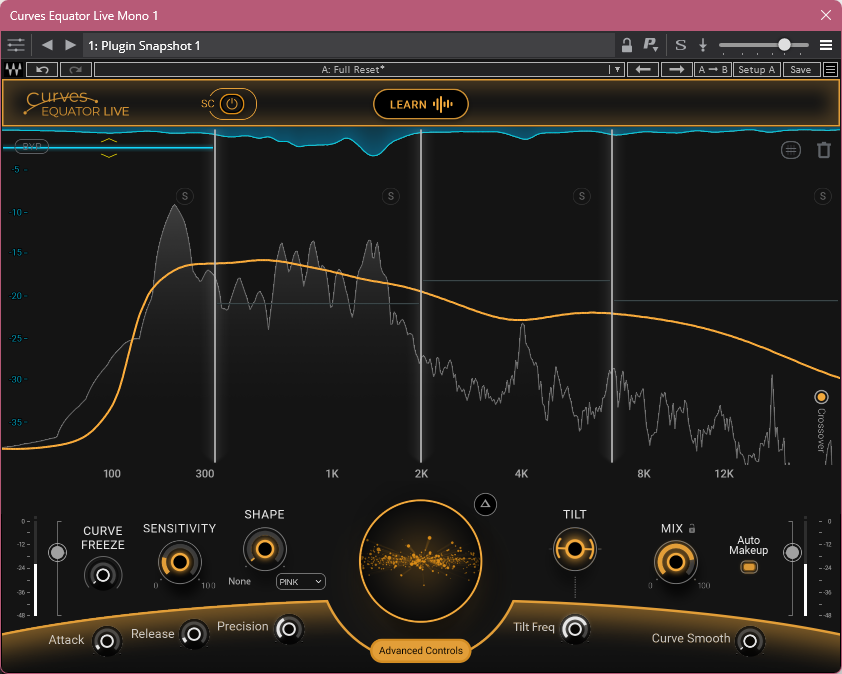This screenshot has height=674, width=842.
Task: Open the host bar hamburger menu
Action: (x=826, y=45)
